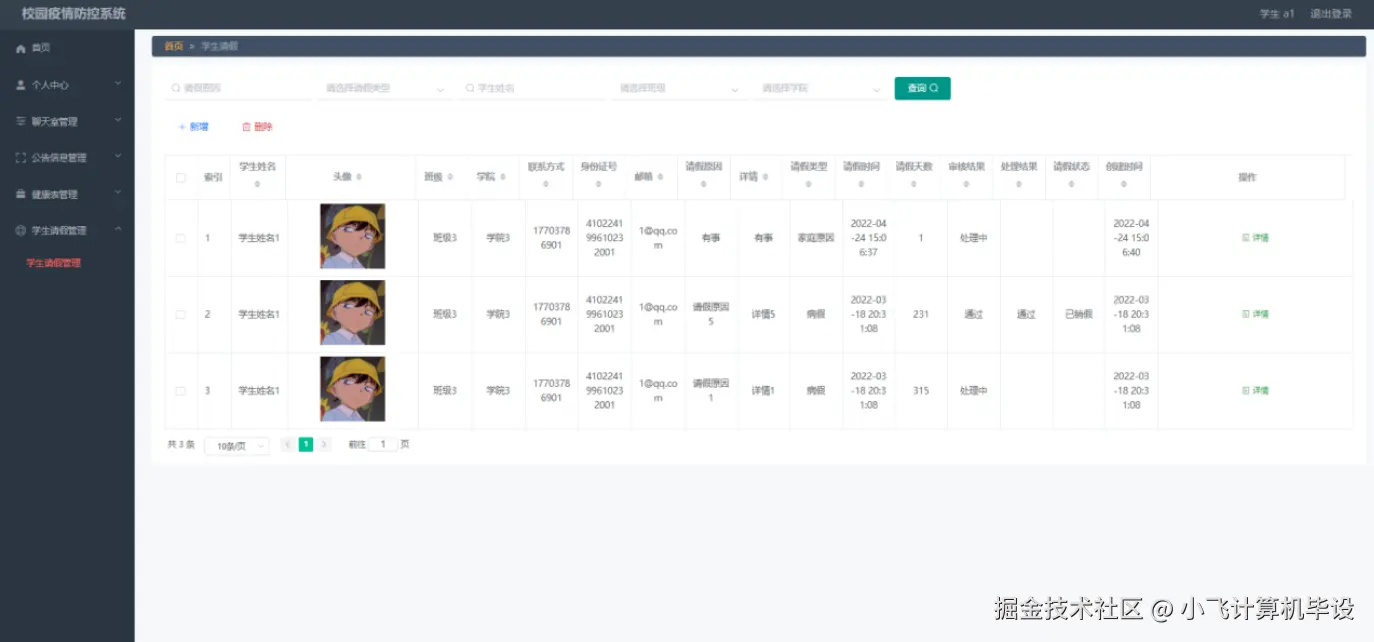Sort by the 联系方式 column
Screen dimensions: 1374x642
point(546,185)
